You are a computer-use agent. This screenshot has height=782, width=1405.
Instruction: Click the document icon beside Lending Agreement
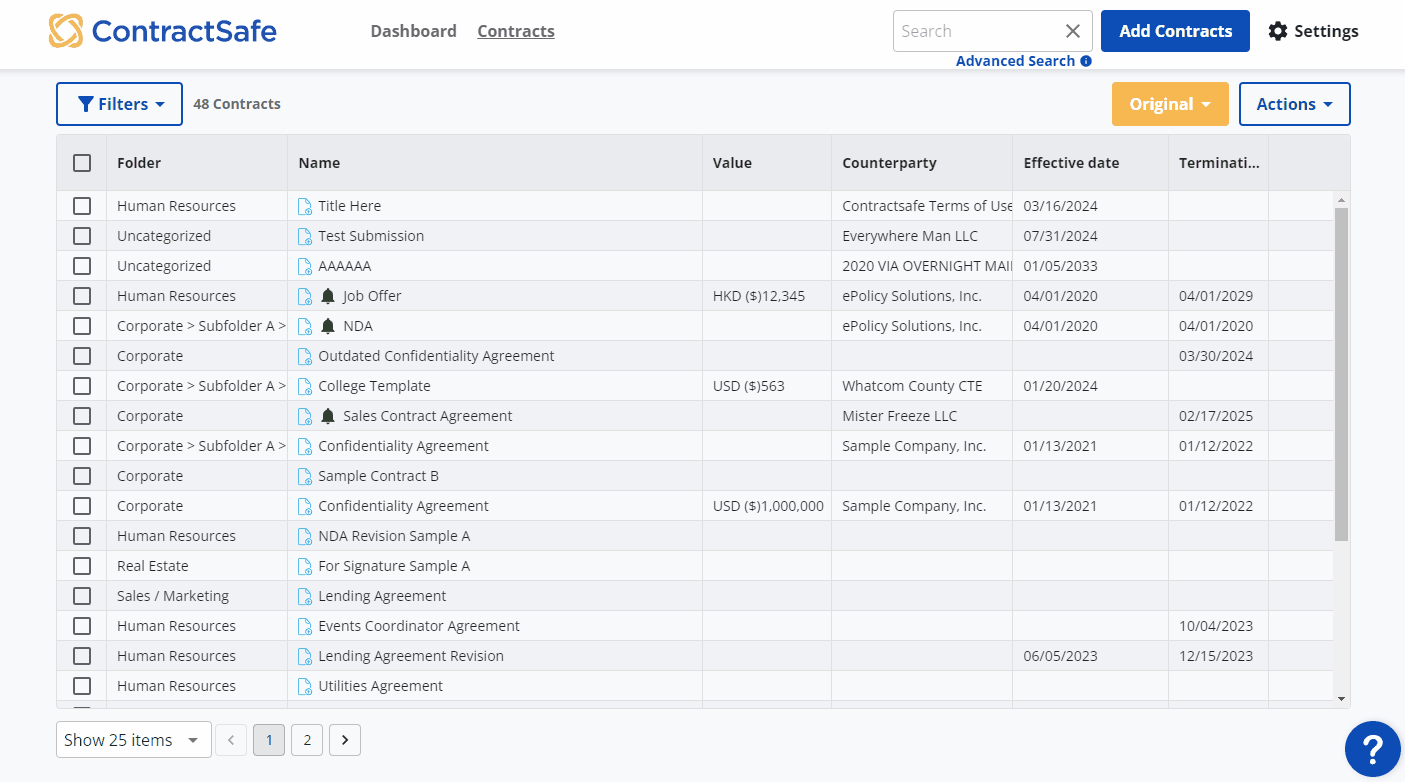(305, 596)
